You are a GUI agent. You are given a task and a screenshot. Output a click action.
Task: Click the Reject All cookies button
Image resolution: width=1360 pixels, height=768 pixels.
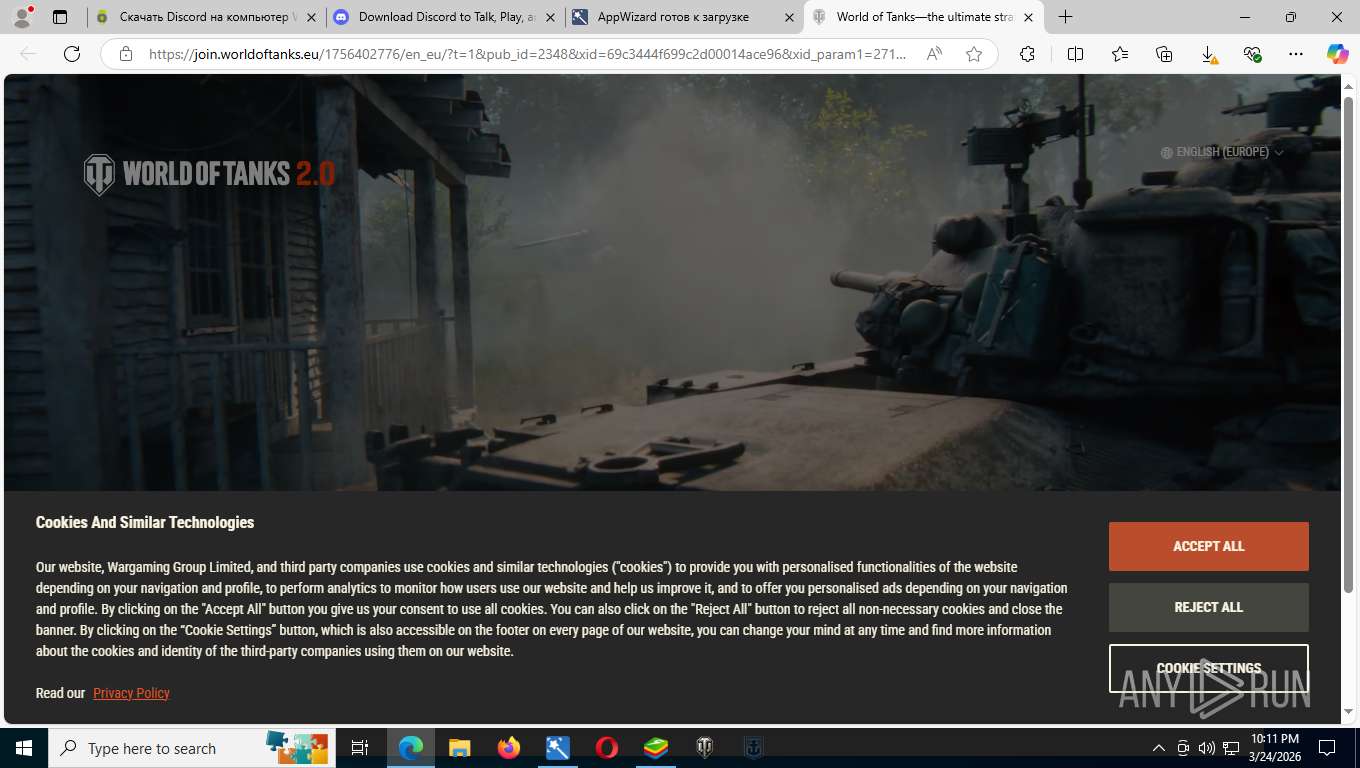(x=1208, y=607)
